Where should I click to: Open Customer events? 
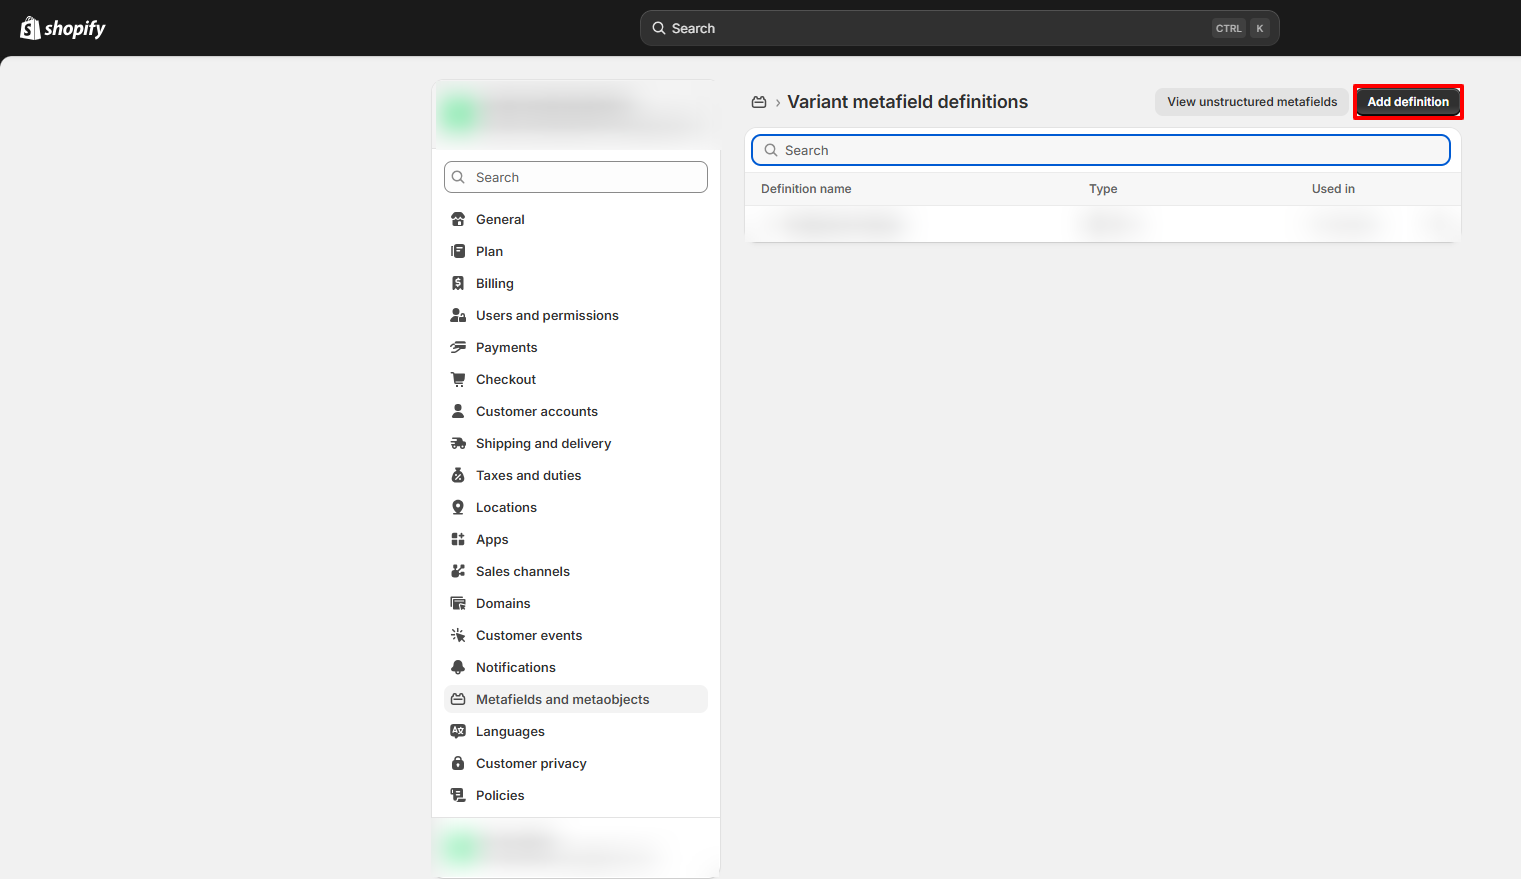[x=576, y=635]
